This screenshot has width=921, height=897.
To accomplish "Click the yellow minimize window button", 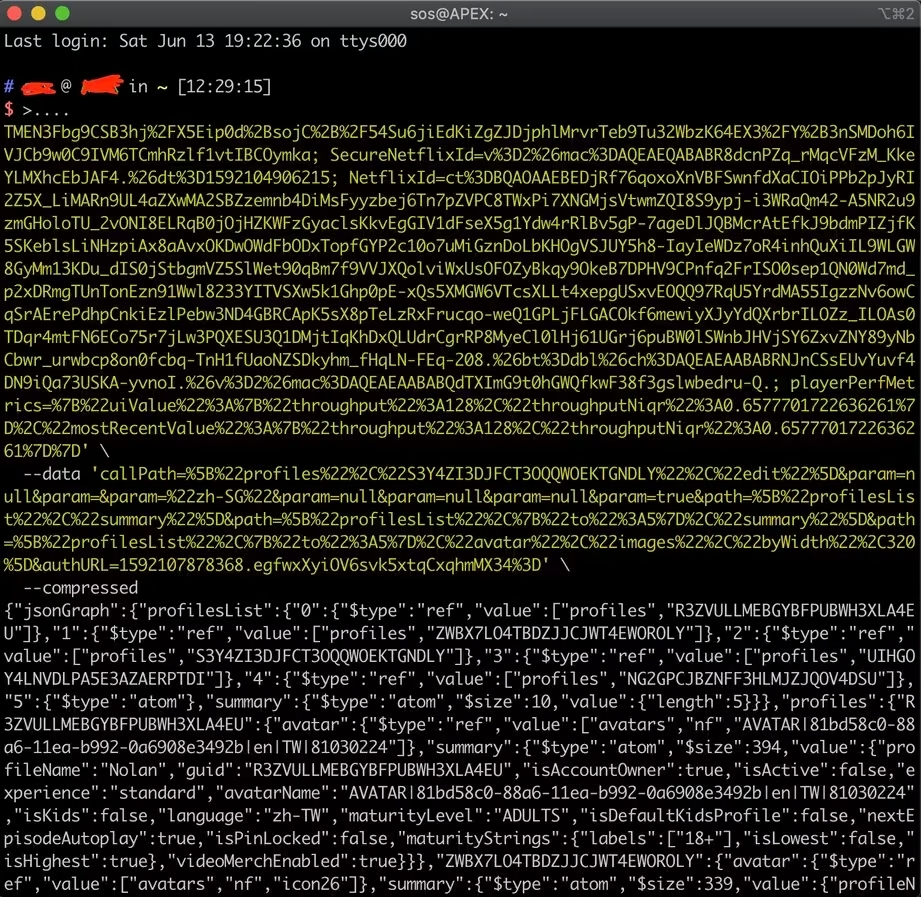I will tap(39, 14).
